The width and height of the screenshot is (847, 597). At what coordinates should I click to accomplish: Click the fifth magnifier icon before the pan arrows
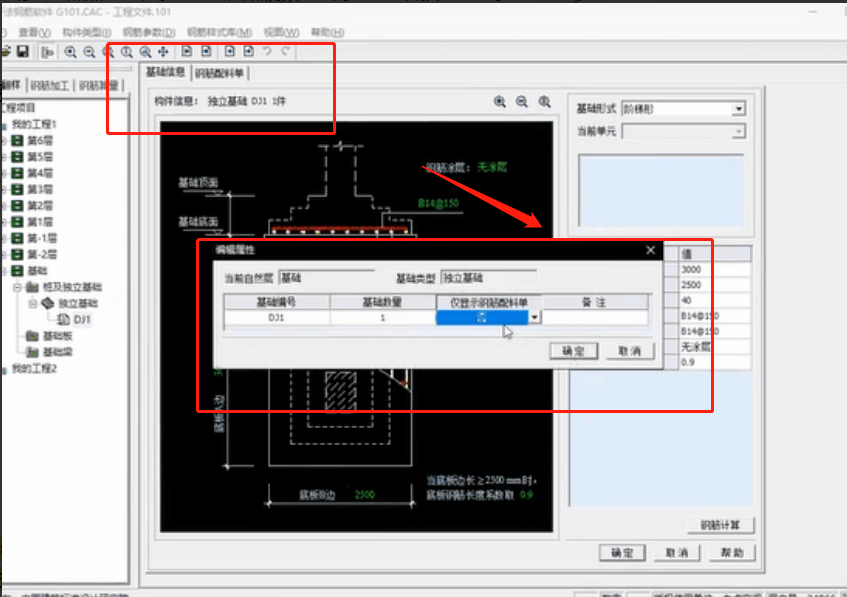[x=145, y=52]
